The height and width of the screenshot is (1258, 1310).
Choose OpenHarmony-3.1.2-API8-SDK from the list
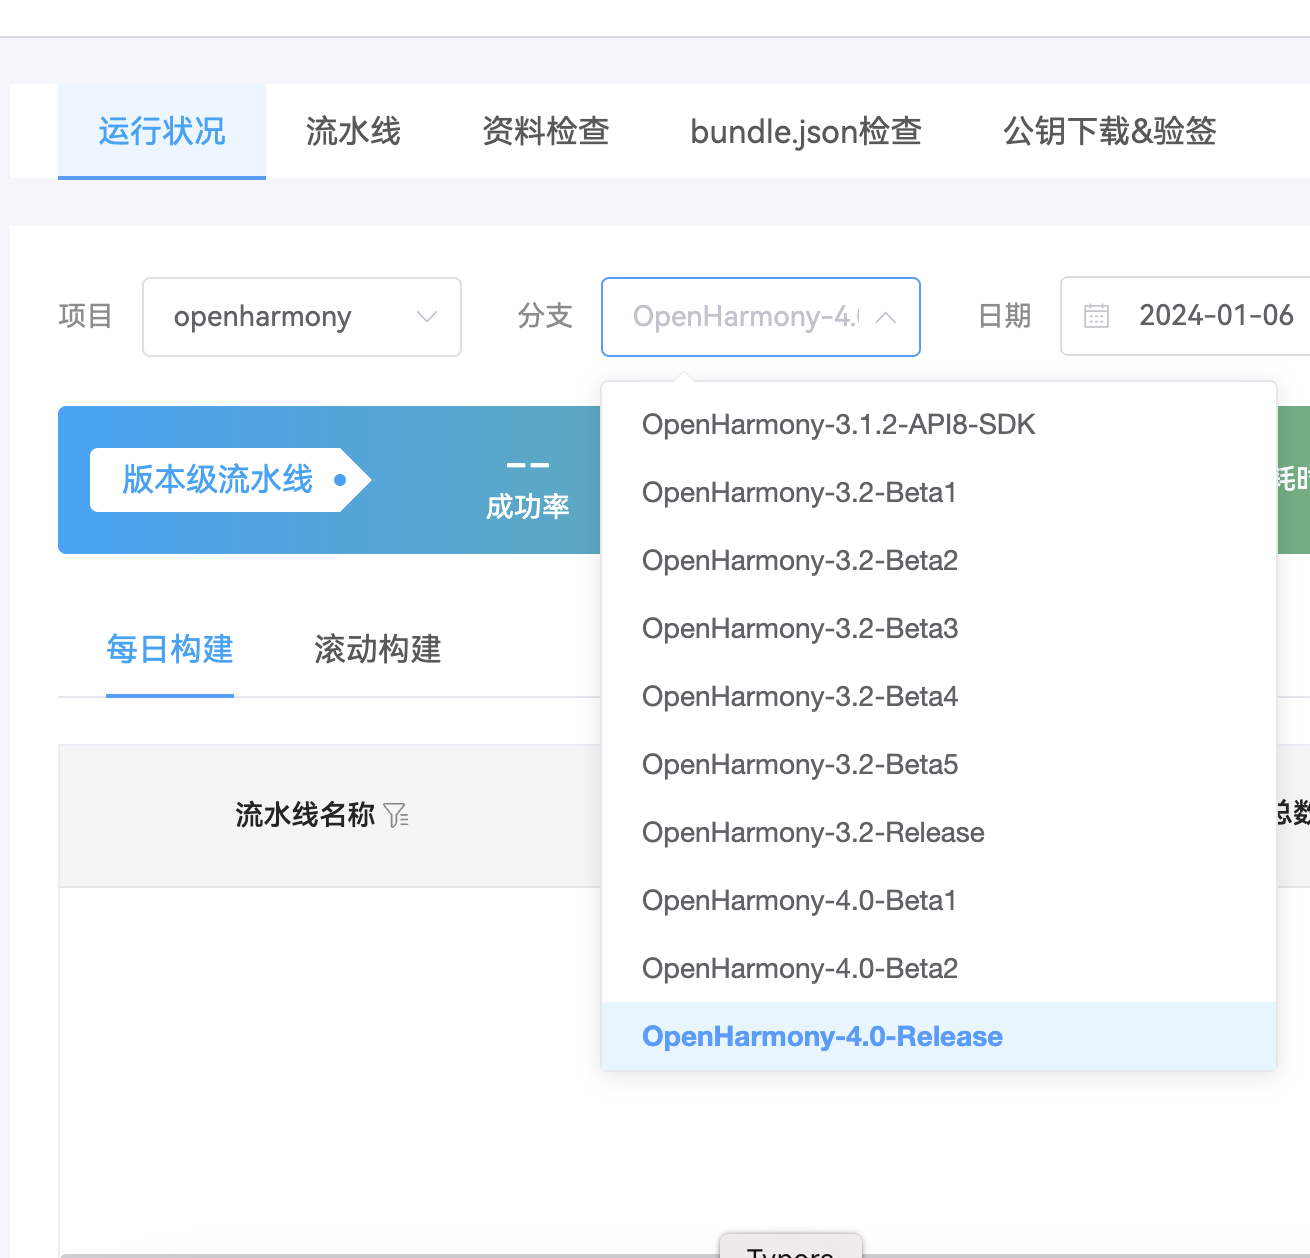(x=939, y=425)
